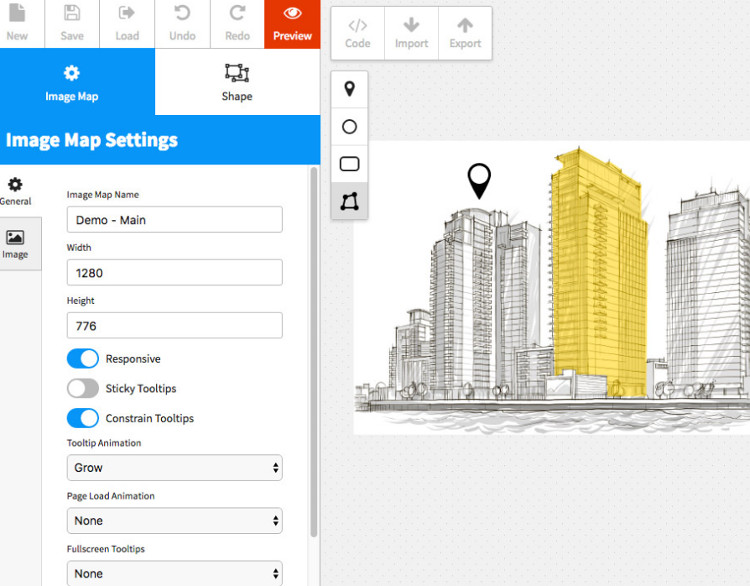Image resolution: width=750 pixels, height=586 pixels.
Task: Edit the Image Map Name field
Action: 175,220
